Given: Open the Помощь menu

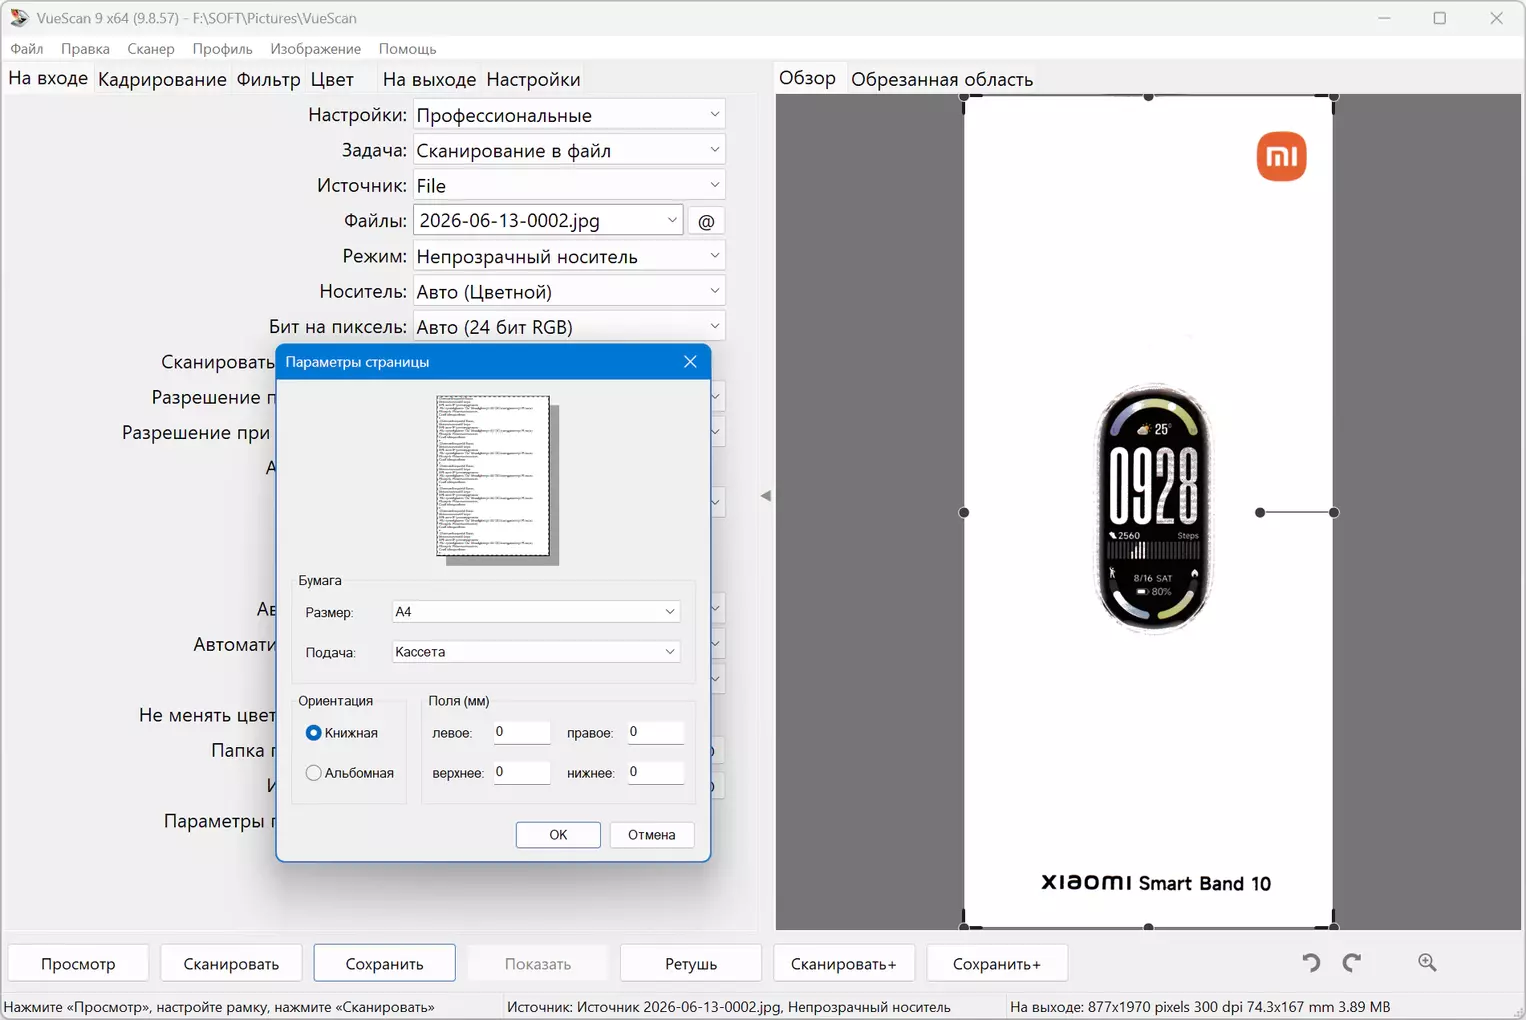Looking at the screenshot, I should [x=407, y=48].
